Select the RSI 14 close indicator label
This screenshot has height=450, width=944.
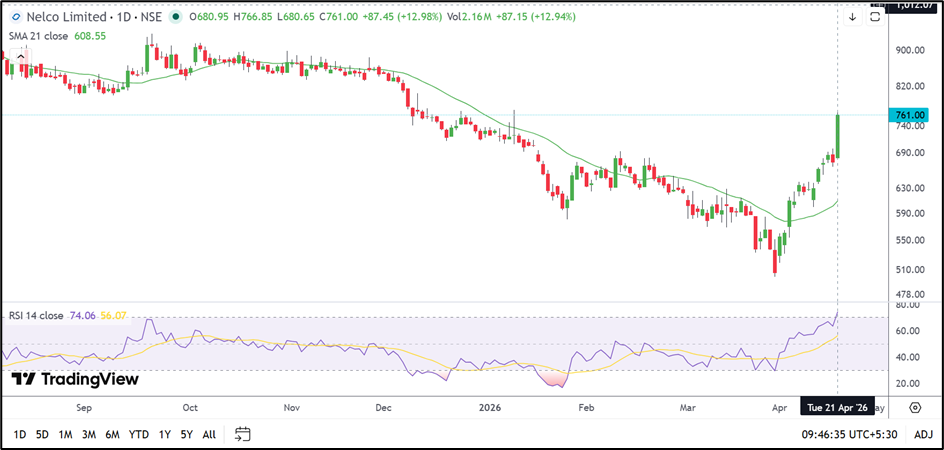(x=36, y=315)
